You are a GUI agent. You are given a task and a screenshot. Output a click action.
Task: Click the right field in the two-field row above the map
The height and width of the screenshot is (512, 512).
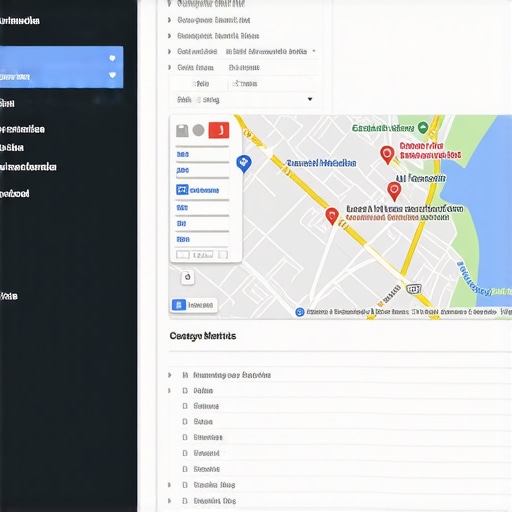click(273, 83)
